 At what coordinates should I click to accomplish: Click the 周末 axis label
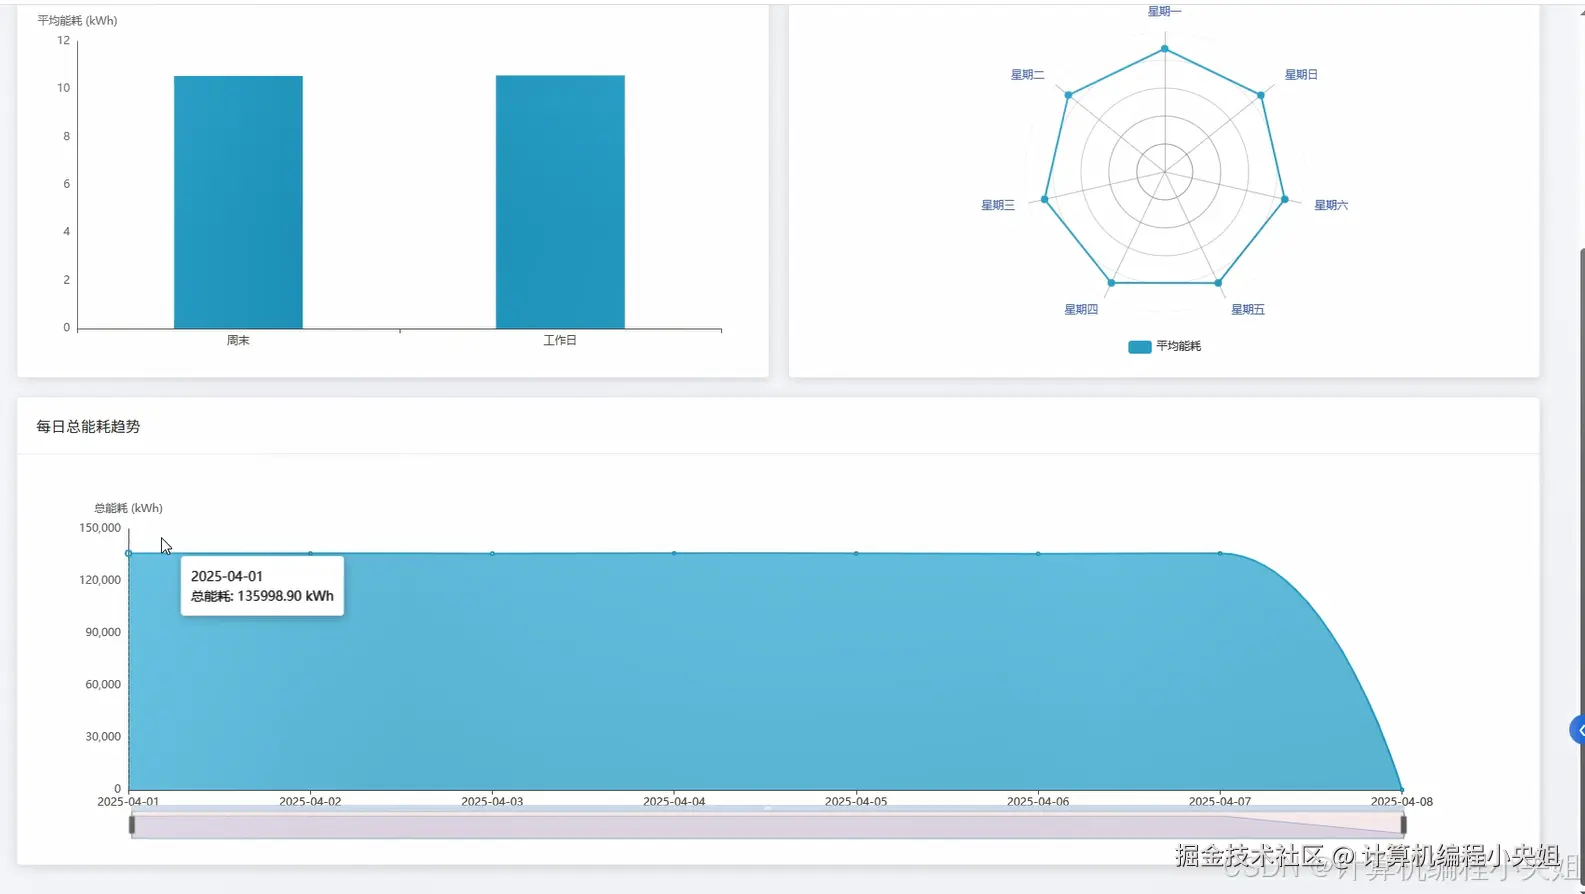(x=238, y=341)
